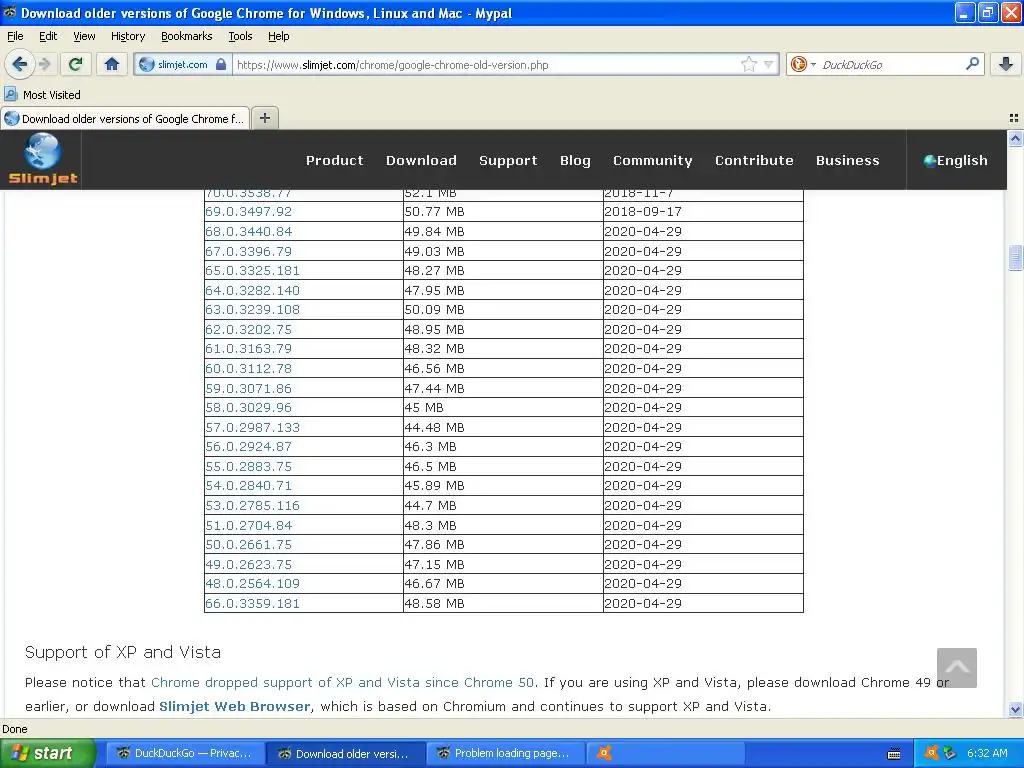Open the Product navigation item
Screen dimensions: 1024x768
pos(334,160)
